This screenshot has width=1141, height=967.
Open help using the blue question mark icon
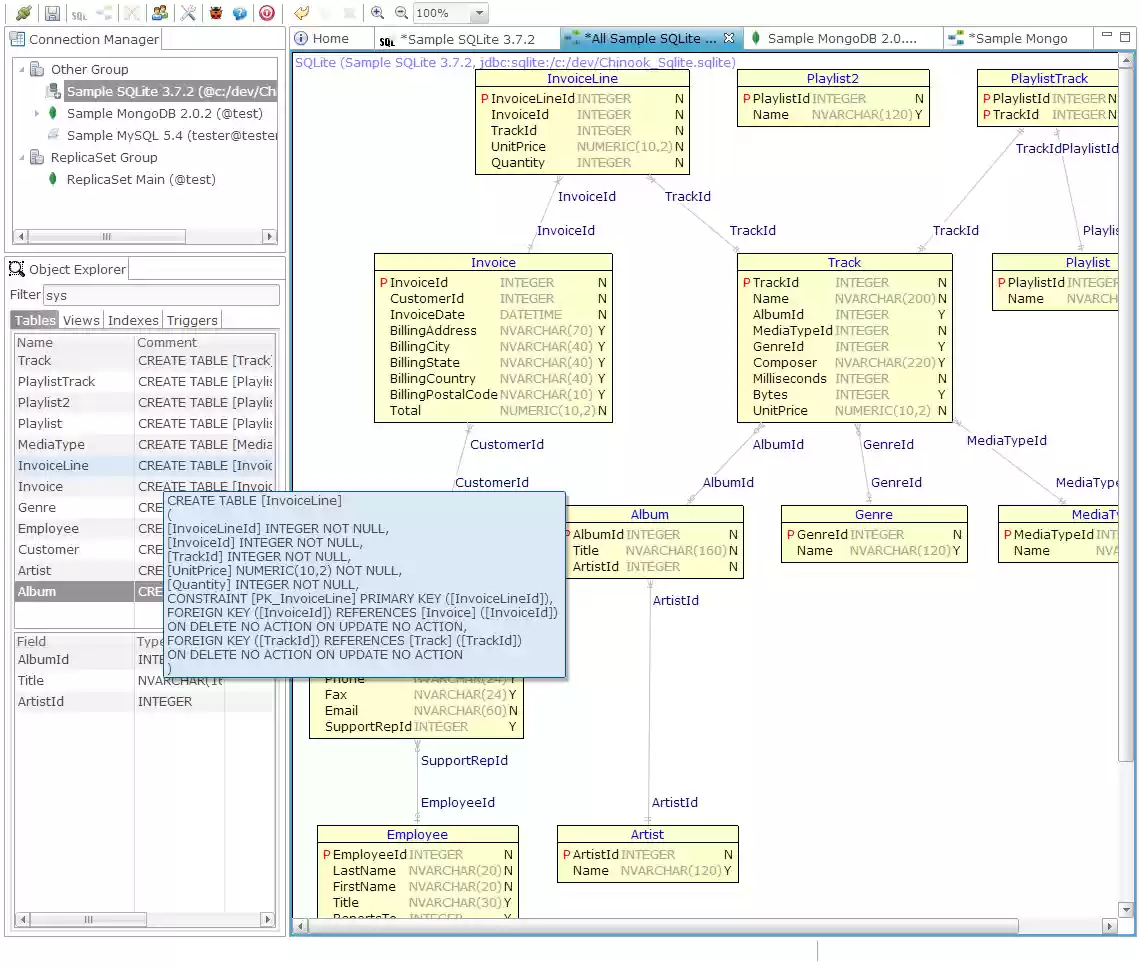coord(240,13)
